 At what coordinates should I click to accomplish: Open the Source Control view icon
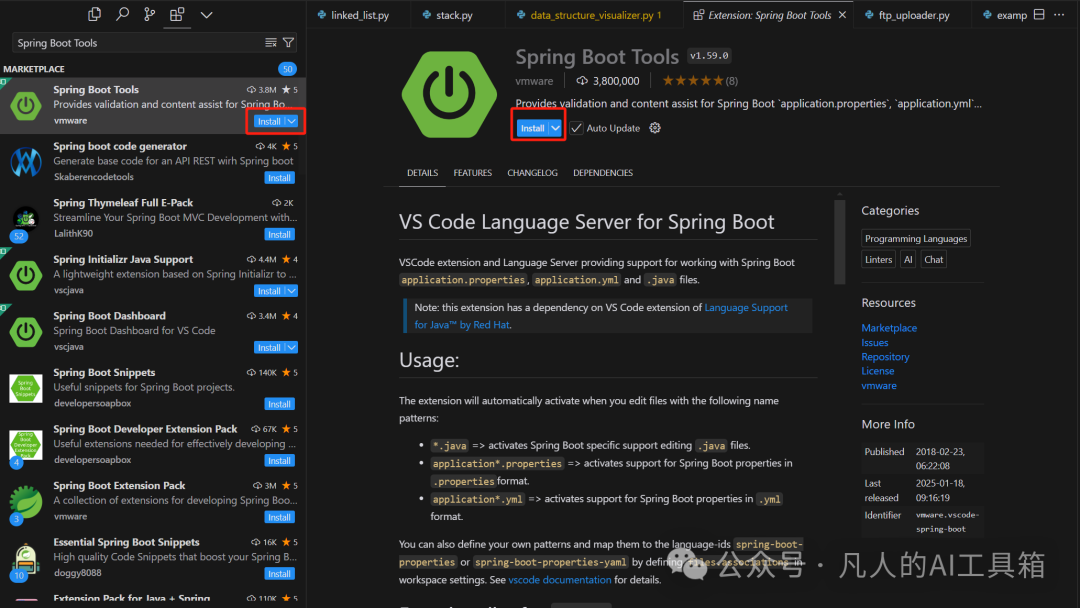(x=149, y=14)
